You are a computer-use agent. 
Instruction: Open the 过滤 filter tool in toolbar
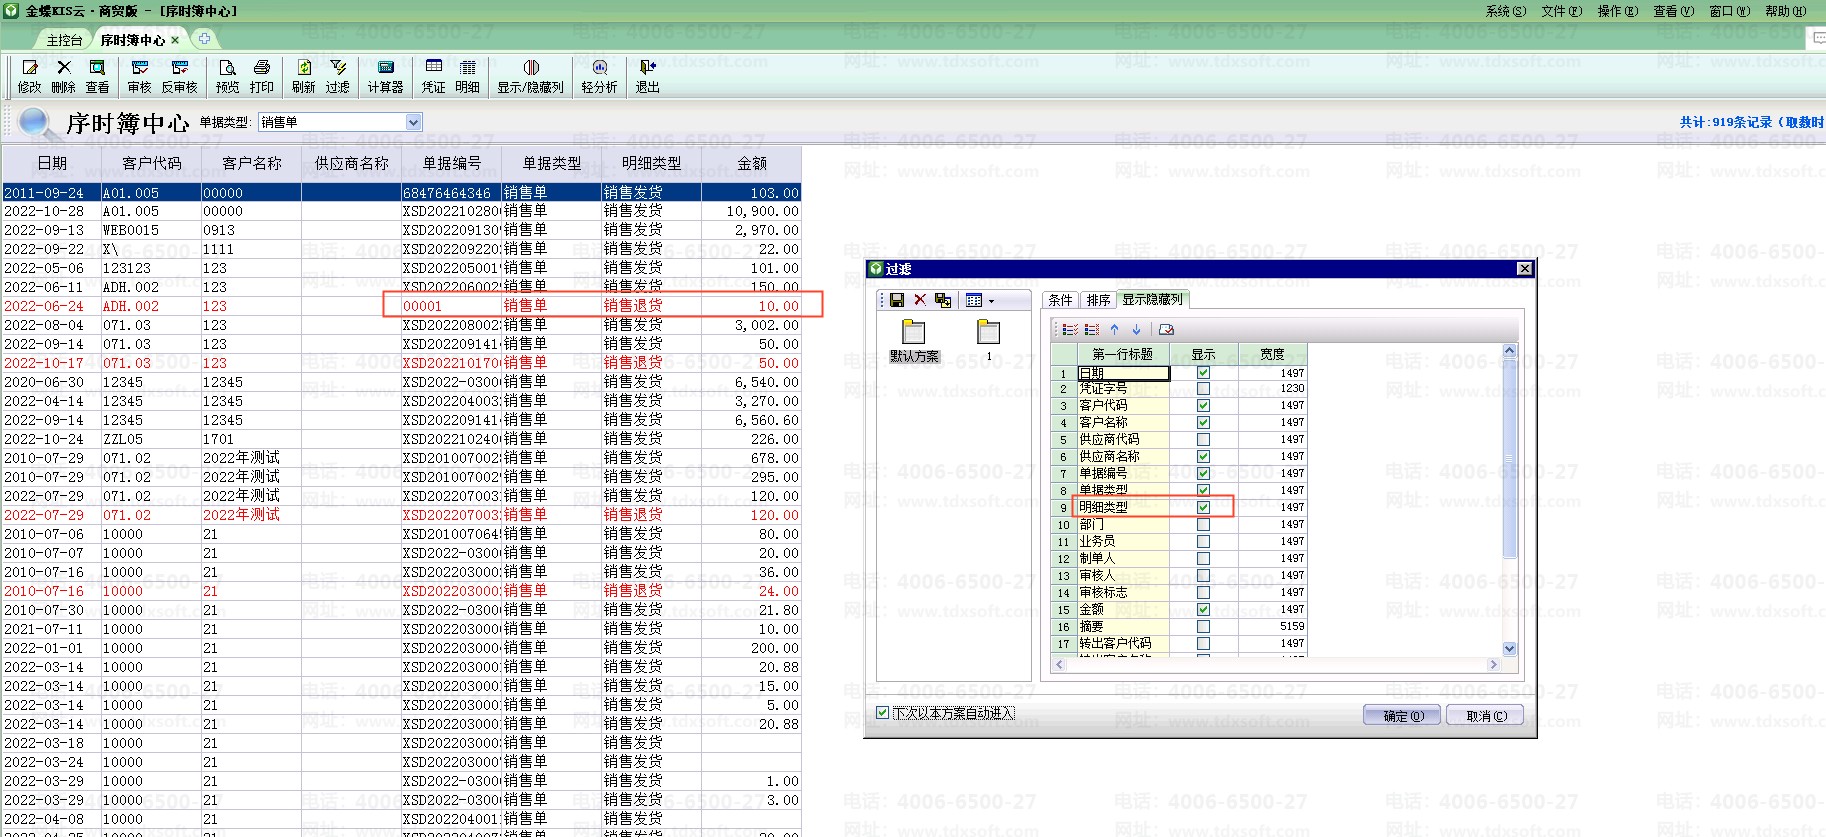(338, 76)
